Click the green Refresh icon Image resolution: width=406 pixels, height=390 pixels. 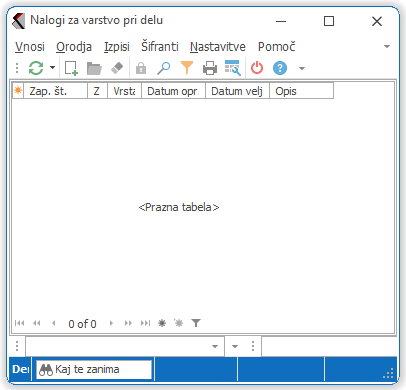(36, 68)
